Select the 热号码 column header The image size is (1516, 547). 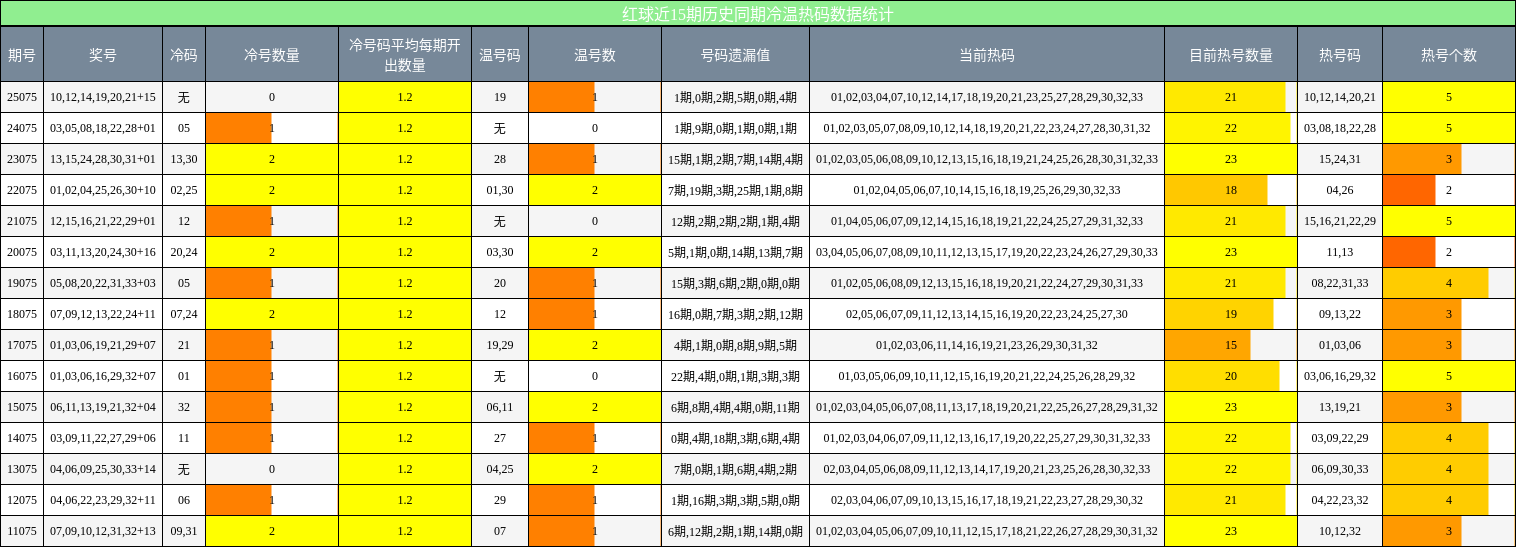tap(1340, 55)
